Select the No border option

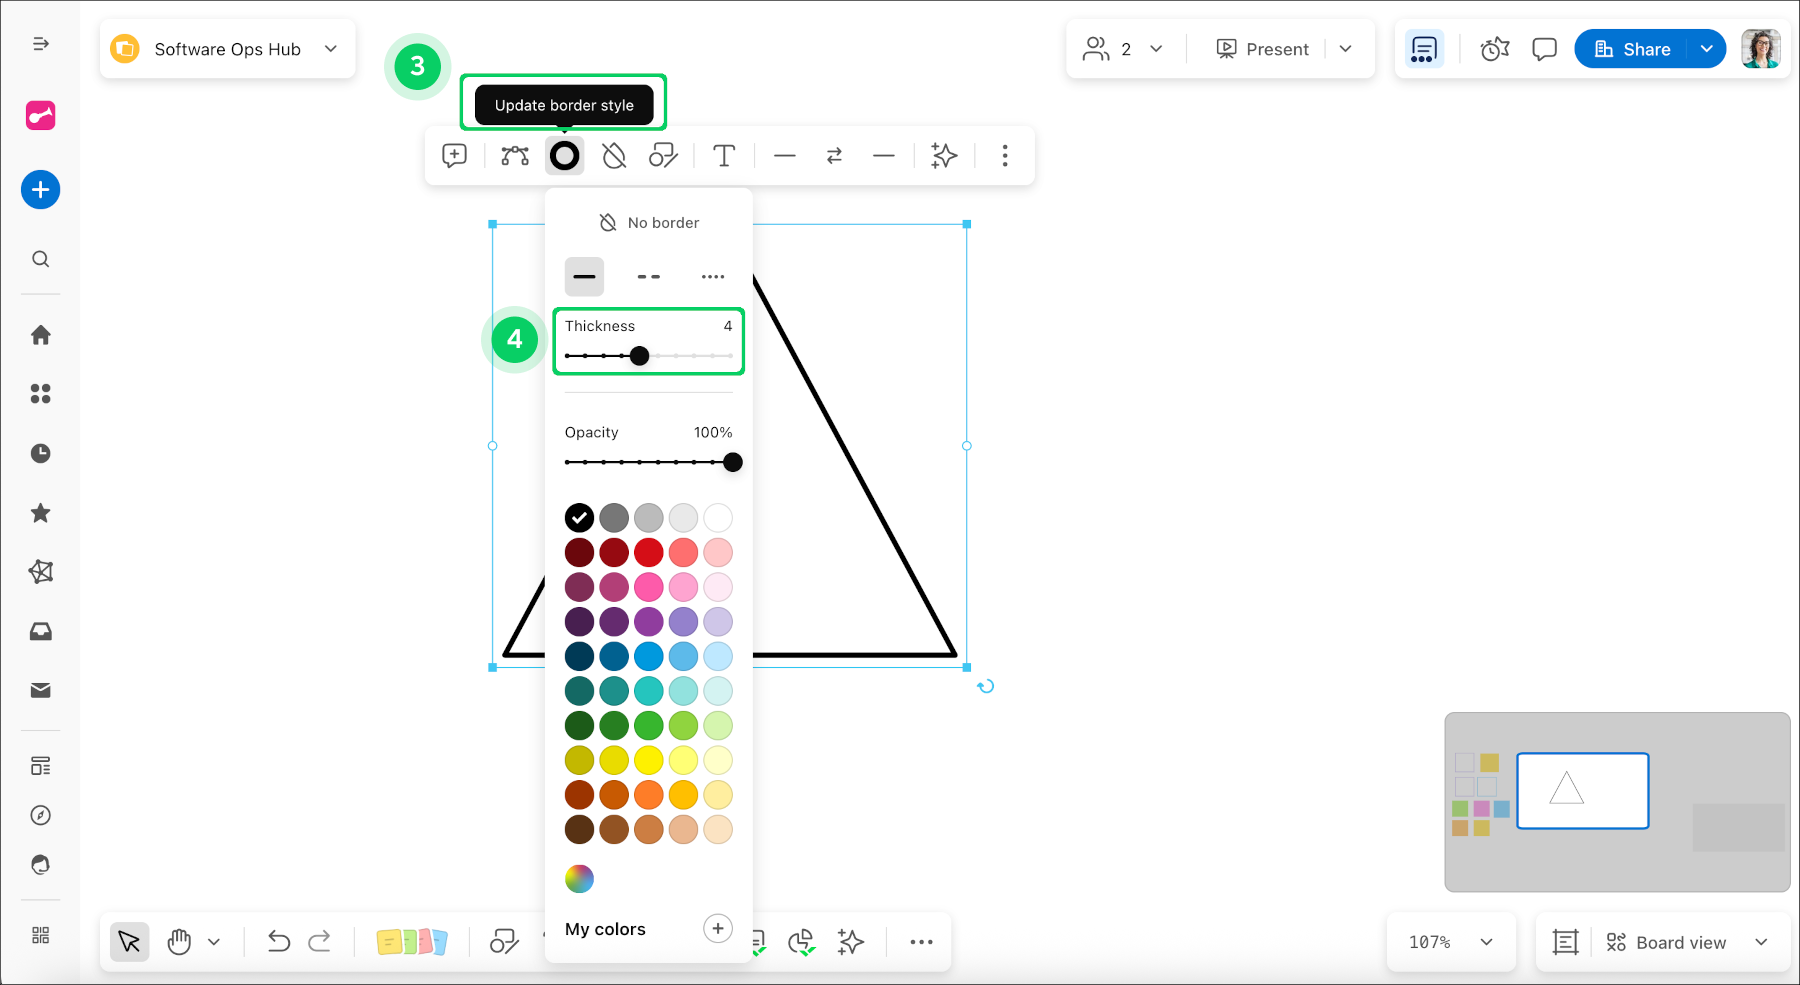[x=648, y=222]
